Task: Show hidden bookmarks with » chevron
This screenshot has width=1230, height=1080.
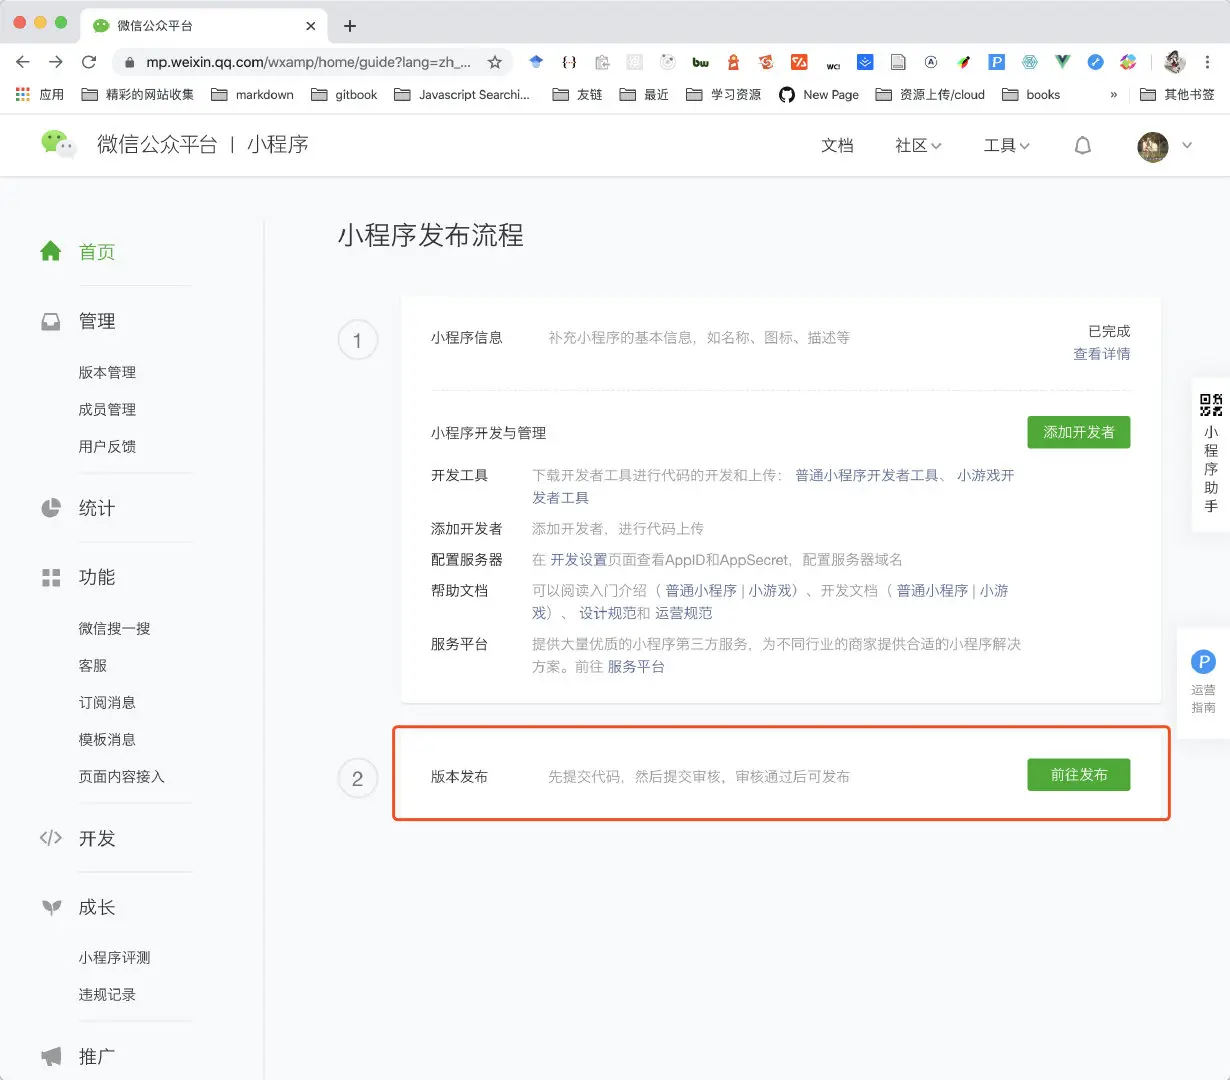Action: (x=1113, y=95)
